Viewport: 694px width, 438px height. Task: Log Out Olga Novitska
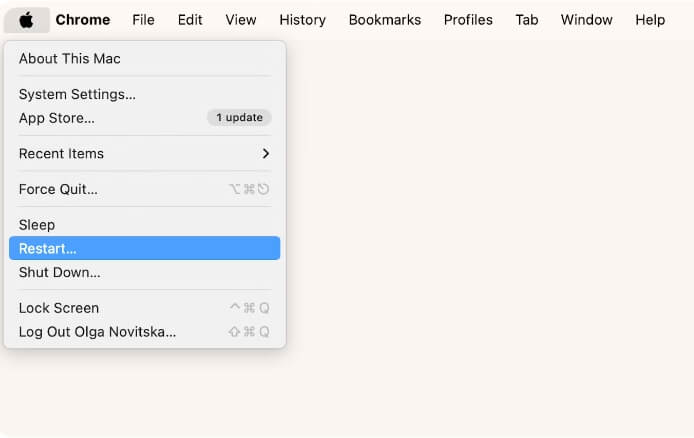tap(144, 332)
